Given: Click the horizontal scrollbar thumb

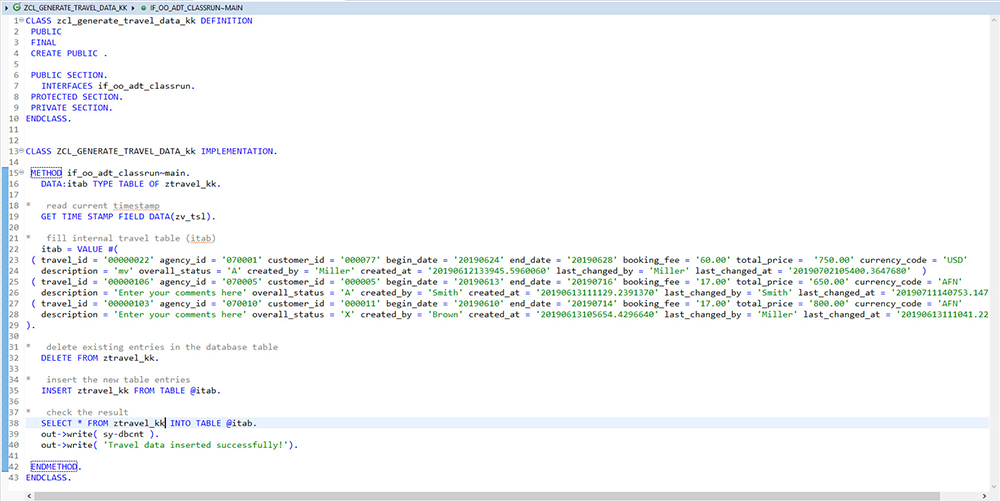Looking at the screenshot, I should 485,495.
